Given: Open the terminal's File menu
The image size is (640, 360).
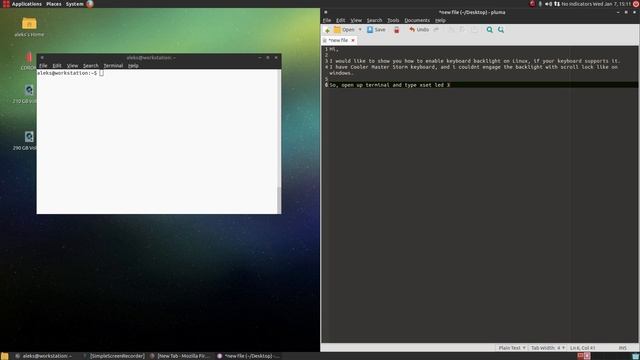Looking at the screenshot, I should (43, 65).
